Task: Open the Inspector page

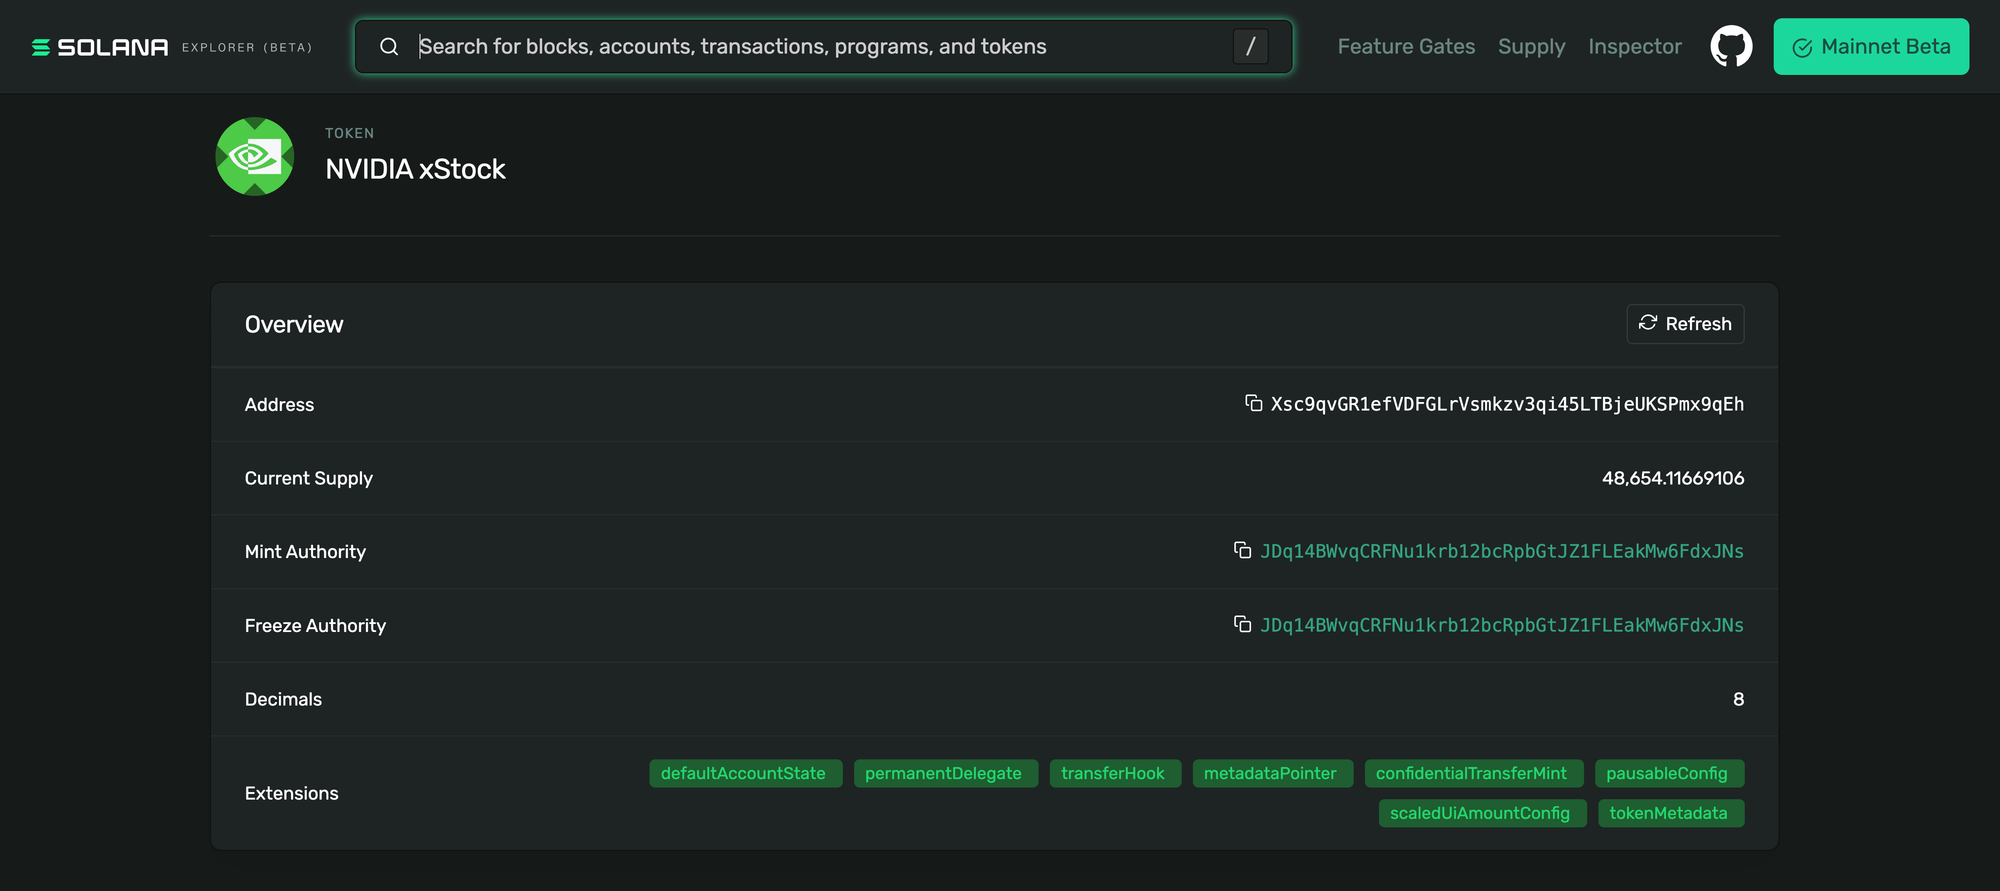Action: pyautogui.click(x=1635, y=46)
